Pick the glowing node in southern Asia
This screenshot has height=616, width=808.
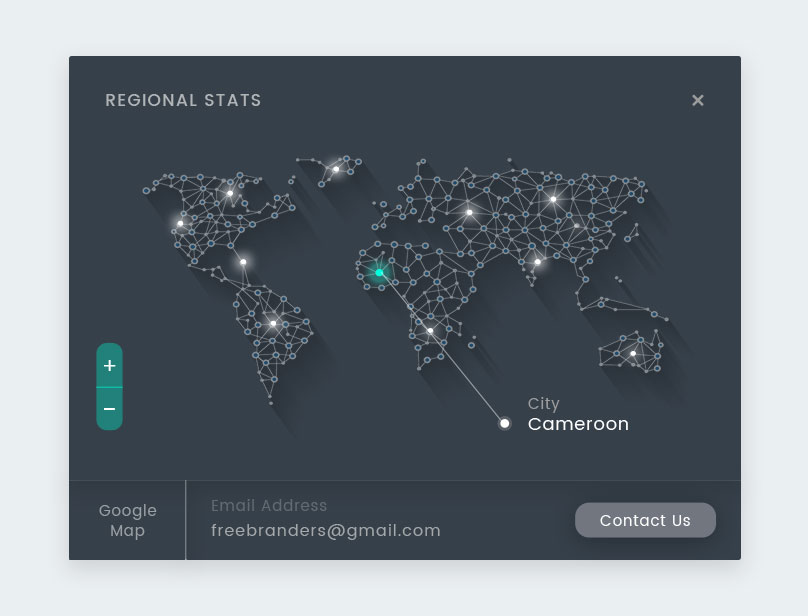tap(537, 262)
